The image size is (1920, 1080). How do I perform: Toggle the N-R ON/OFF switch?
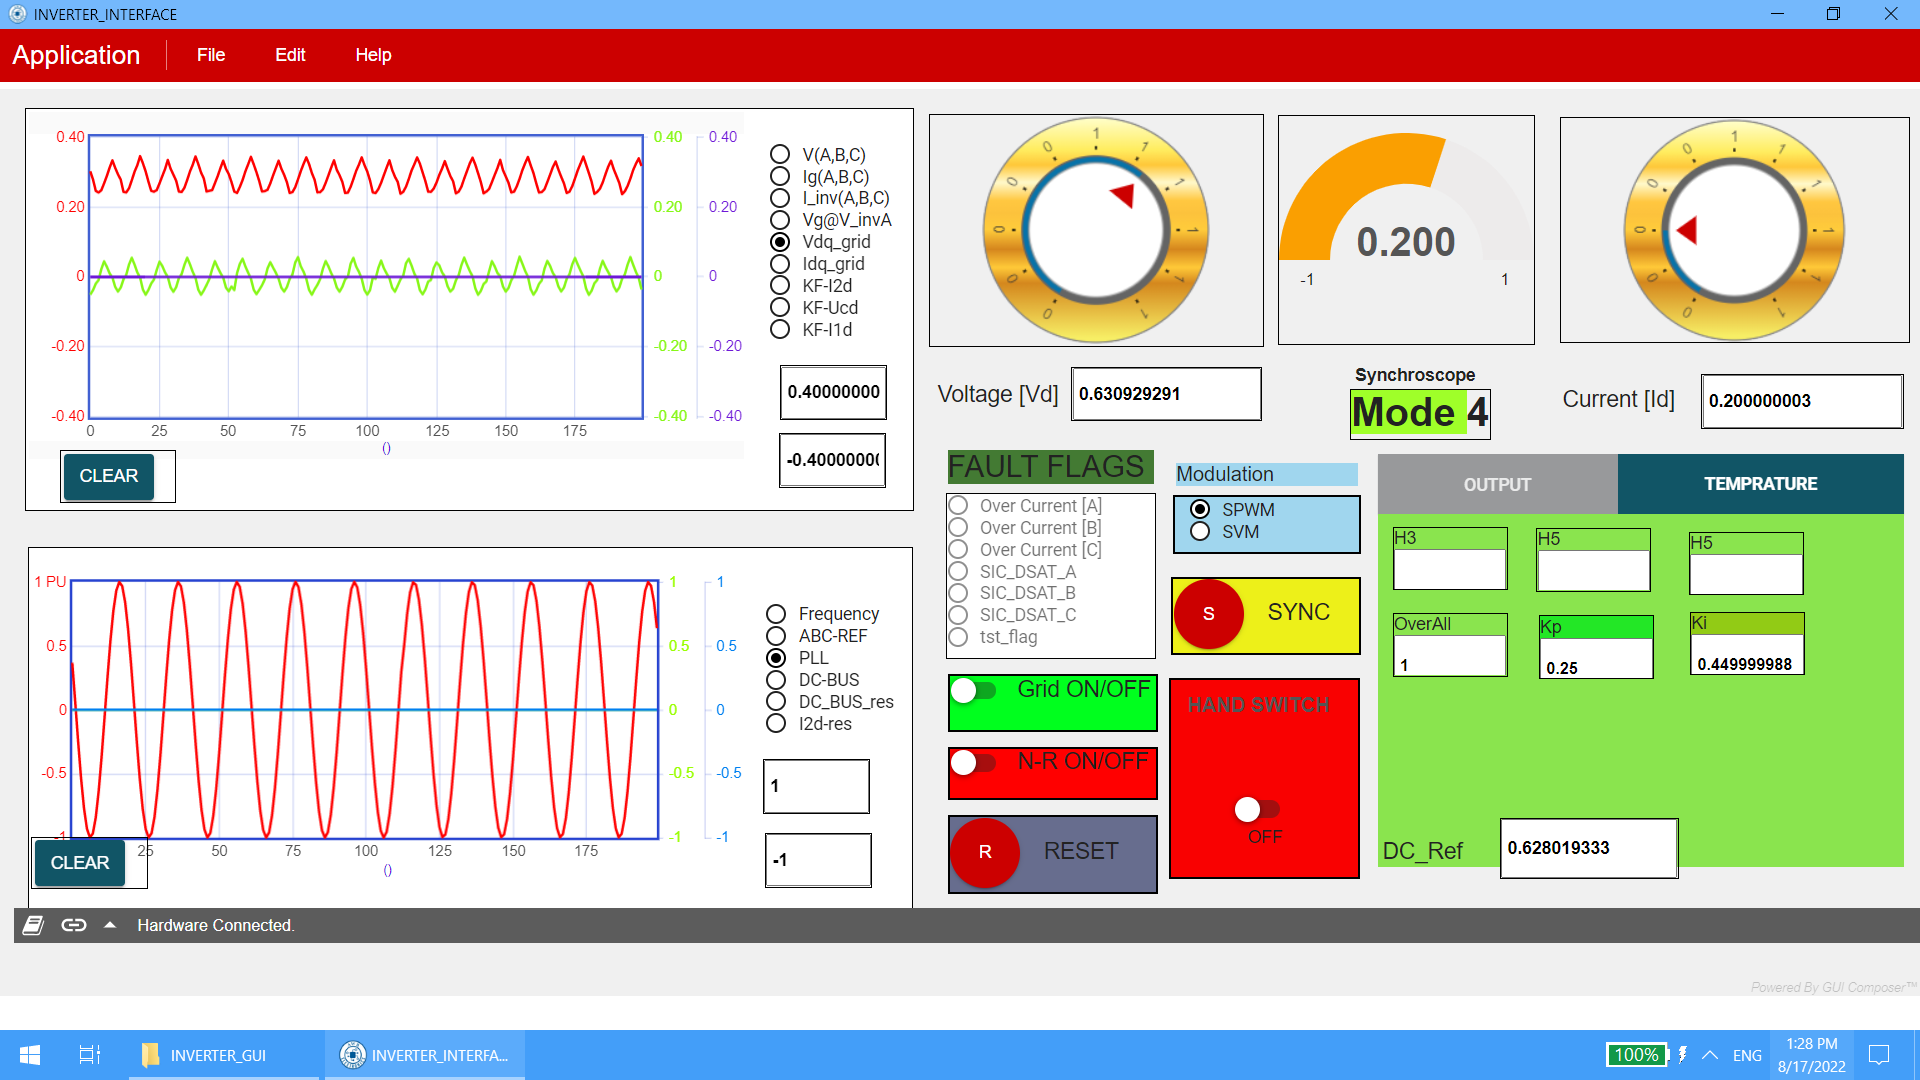tap(973, 762)
